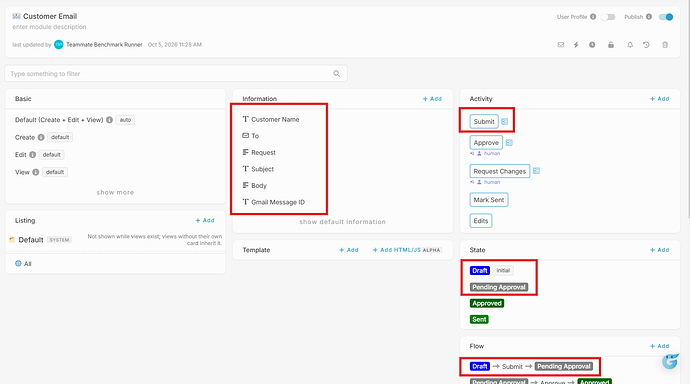Screen dimensions: 690x384
Task: Click the clock schedule icon
Action: tap(592, 45)
